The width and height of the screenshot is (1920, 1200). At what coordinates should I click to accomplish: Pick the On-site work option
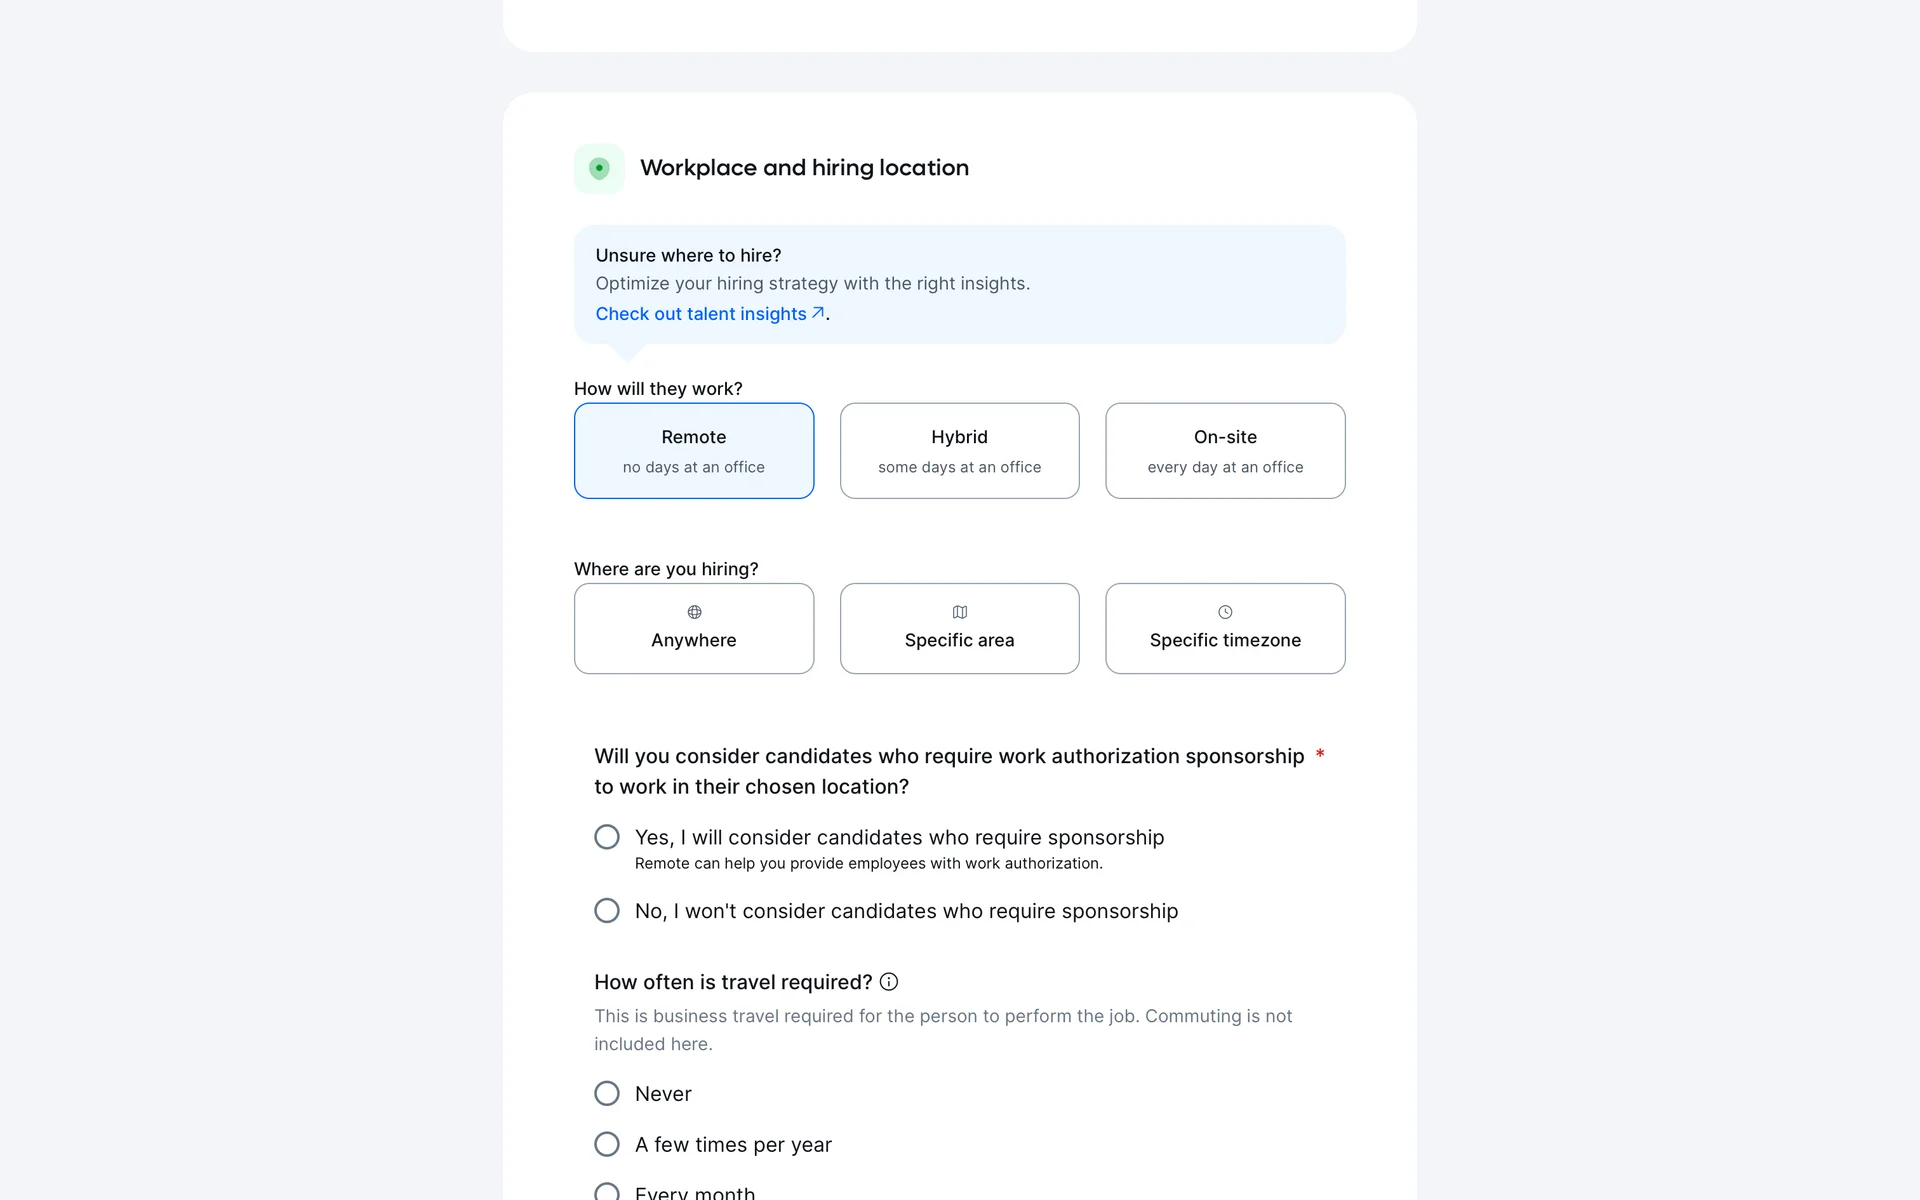(x=1225, y=451)
